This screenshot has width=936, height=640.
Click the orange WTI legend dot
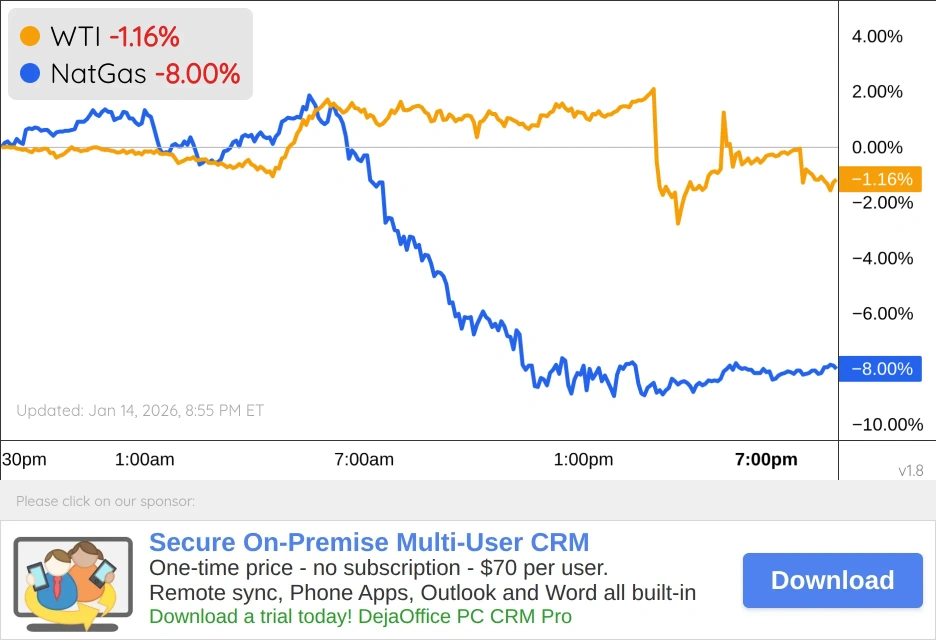[x=30, y=37]
